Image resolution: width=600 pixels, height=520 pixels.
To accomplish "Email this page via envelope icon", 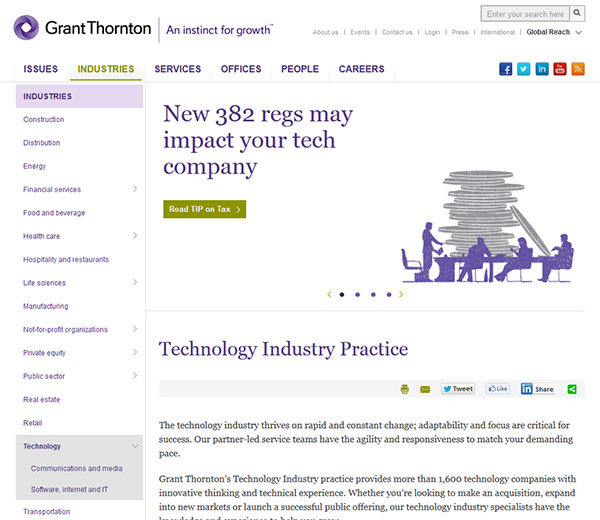I will (425, 389).
